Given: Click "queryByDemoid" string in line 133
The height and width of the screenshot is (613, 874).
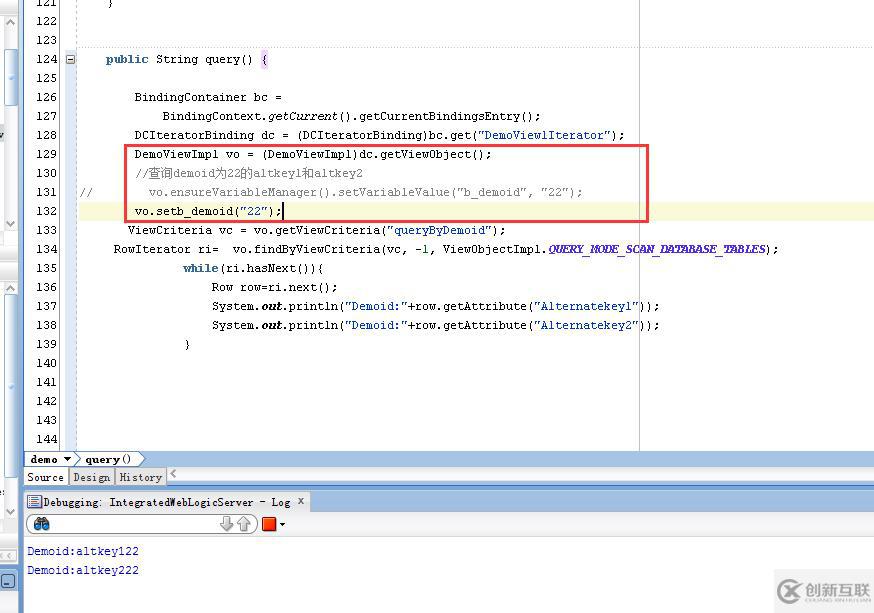Looking at the screenshot, I should click(x=439, y=230).
